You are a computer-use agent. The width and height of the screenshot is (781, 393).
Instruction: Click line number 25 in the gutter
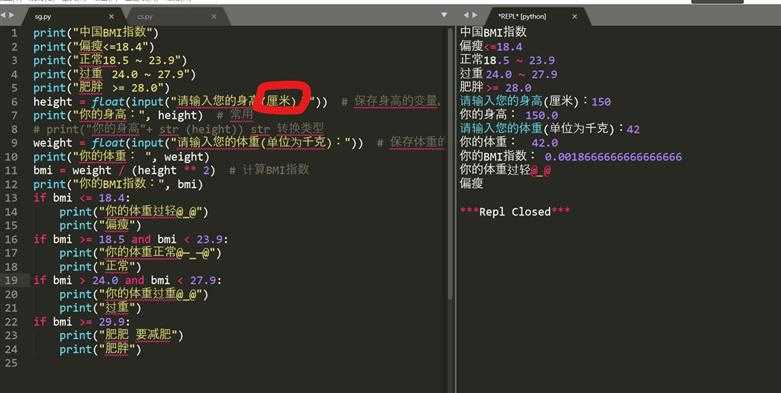pyautogui.click(x=11, y=363)
